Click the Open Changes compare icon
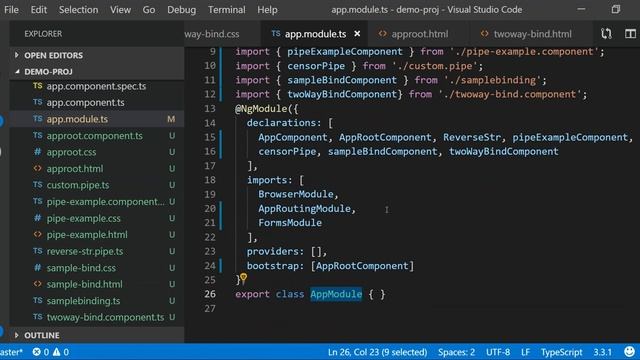Image resolution: width=640 pixels, height=360 pixels. [x=606, y=34]
